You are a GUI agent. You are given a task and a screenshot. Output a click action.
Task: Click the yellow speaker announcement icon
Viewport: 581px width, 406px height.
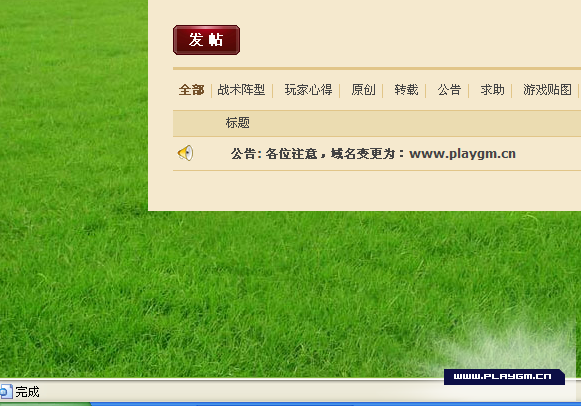click(x=185, y=153)
